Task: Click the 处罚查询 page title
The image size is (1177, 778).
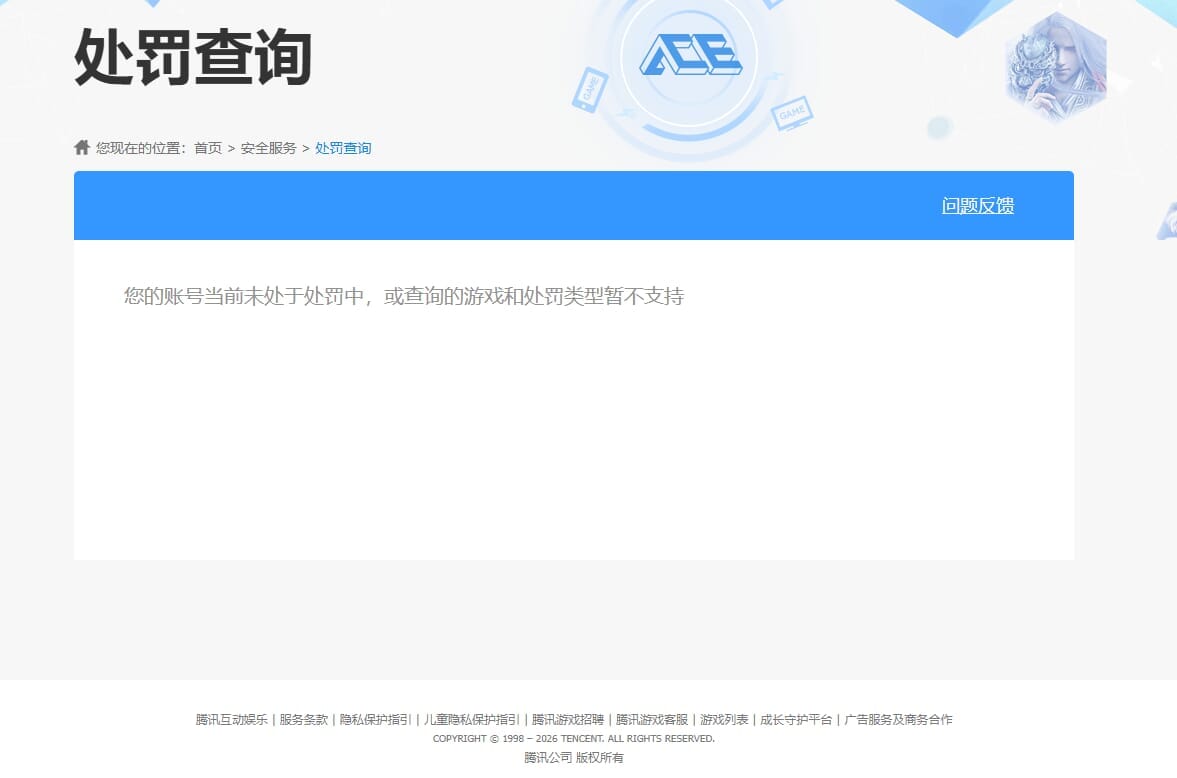Action: [193, 57]
